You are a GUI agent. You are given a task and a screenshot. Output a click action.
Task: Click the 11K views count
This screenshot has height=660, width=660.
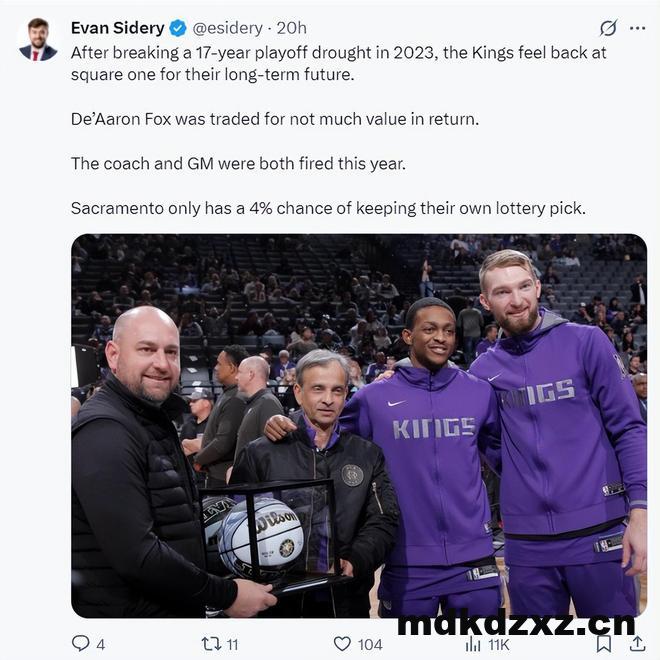click(x=499, y=644)
